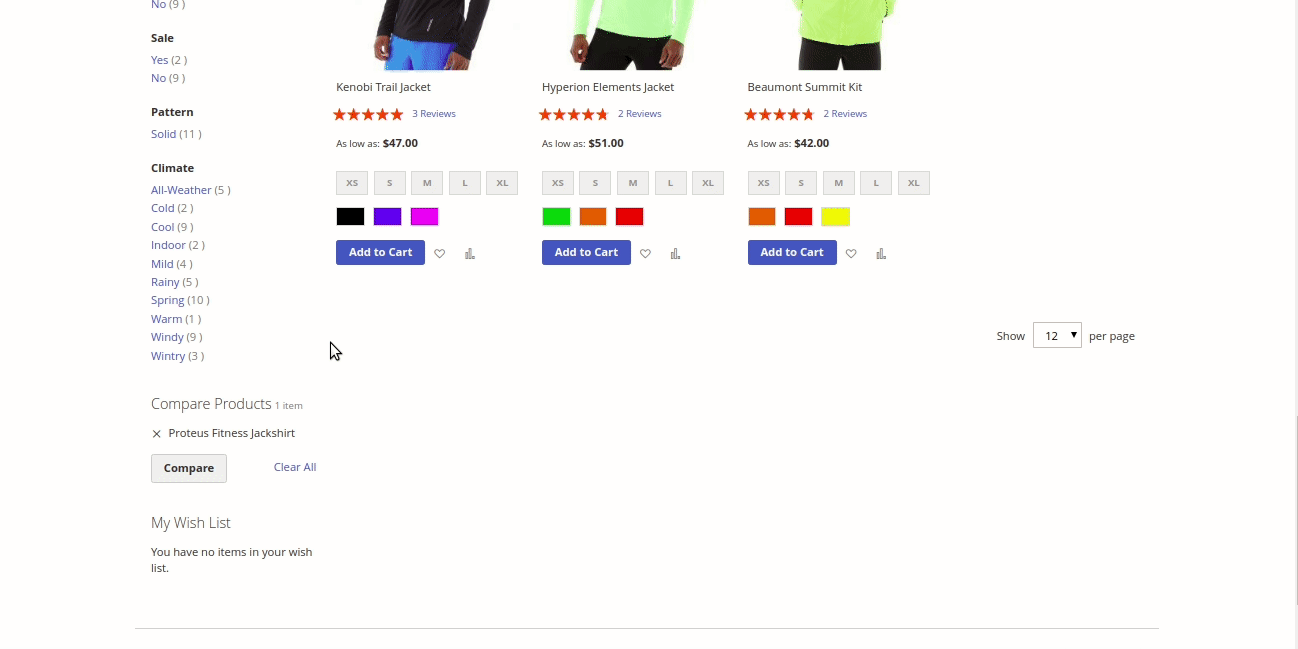Add Beaumont Summit Kit to wish list

coord(851,254)
